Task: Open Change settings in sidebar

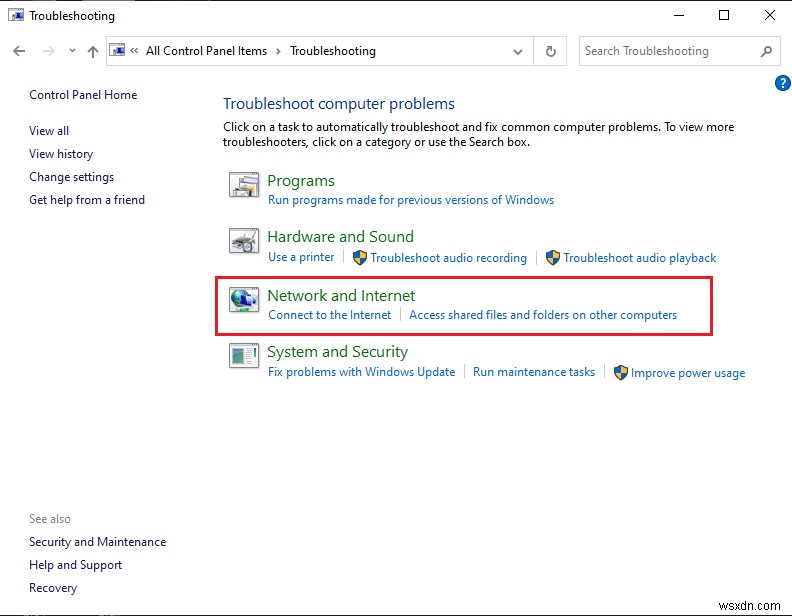Action: coord(72,177)
